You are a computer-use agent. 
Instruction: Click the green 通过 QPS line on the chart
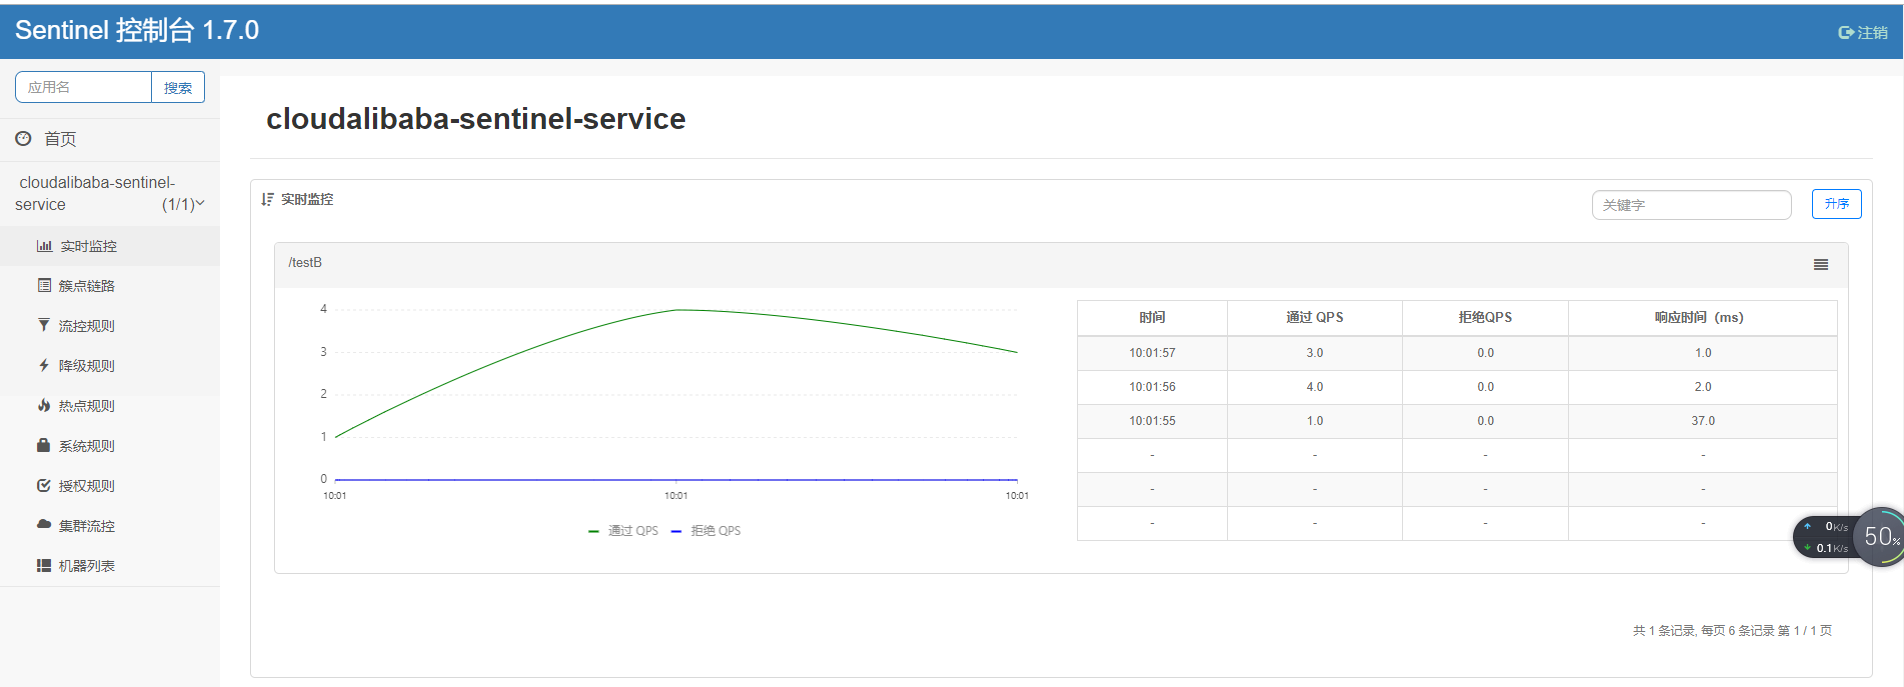click(677, 310)
